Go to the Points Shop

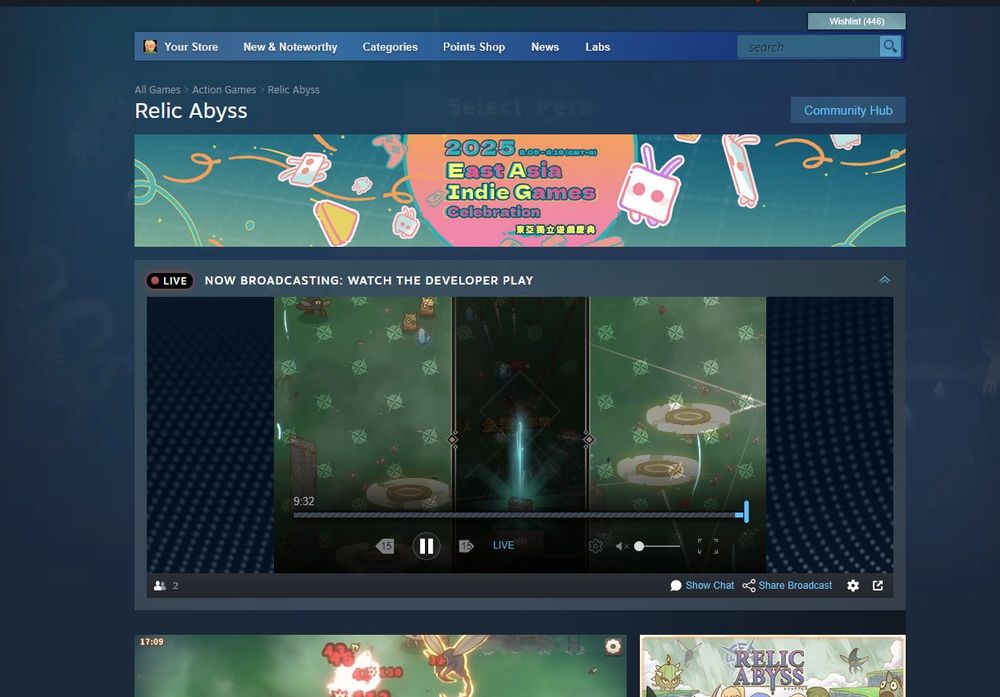click(474, 47)
